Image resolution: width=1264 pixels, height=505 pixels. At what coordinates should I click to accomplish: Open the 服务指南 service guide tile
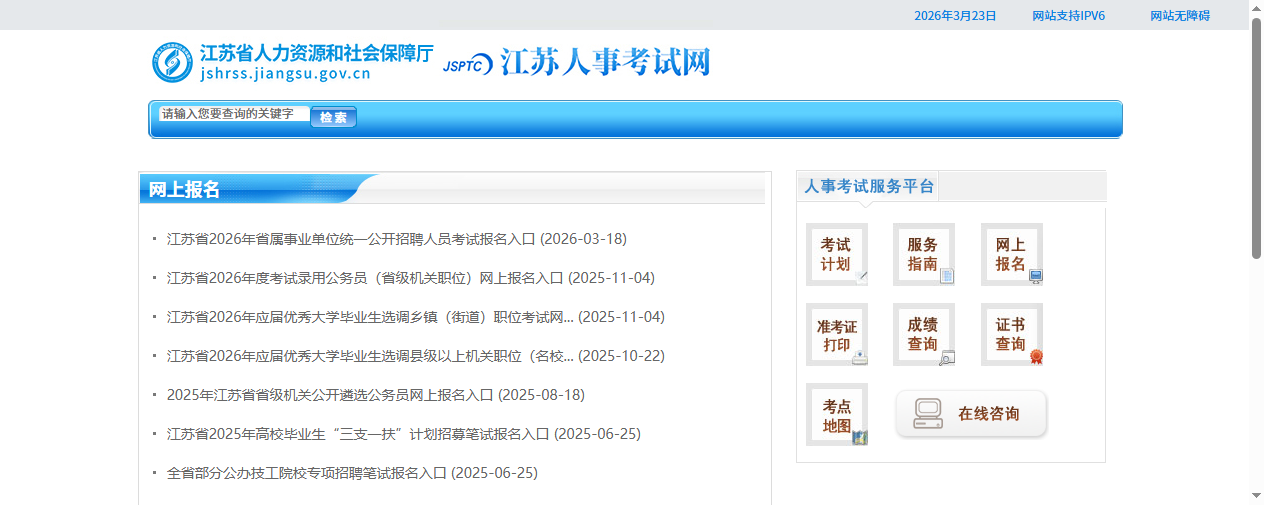click(x=924, y=254)
